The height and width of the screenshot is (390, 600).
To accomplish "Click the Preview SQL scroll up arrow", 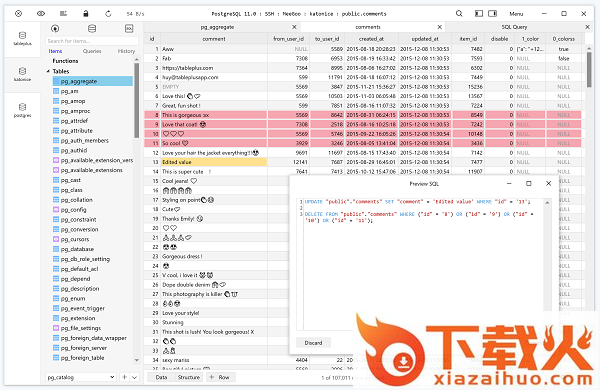I will click(548, 202).
